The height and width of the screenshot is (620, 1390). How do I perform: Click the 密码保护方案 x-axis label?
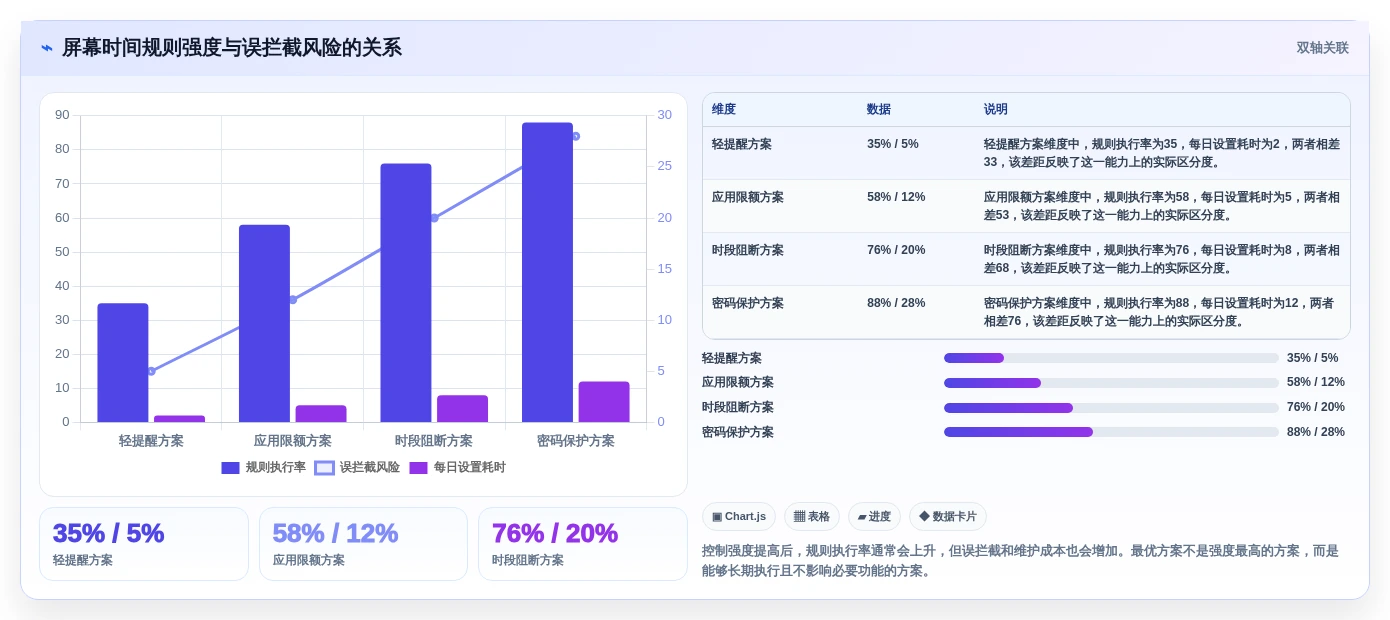[x=575, y=440]
